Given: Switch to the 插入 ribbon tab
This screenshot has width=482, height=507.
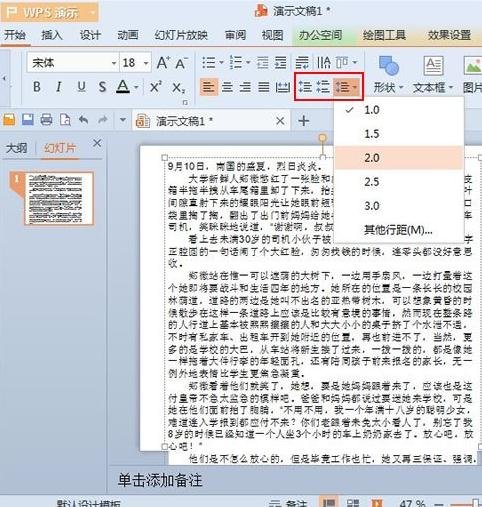Looking at the screenshot, I should 52,35.
